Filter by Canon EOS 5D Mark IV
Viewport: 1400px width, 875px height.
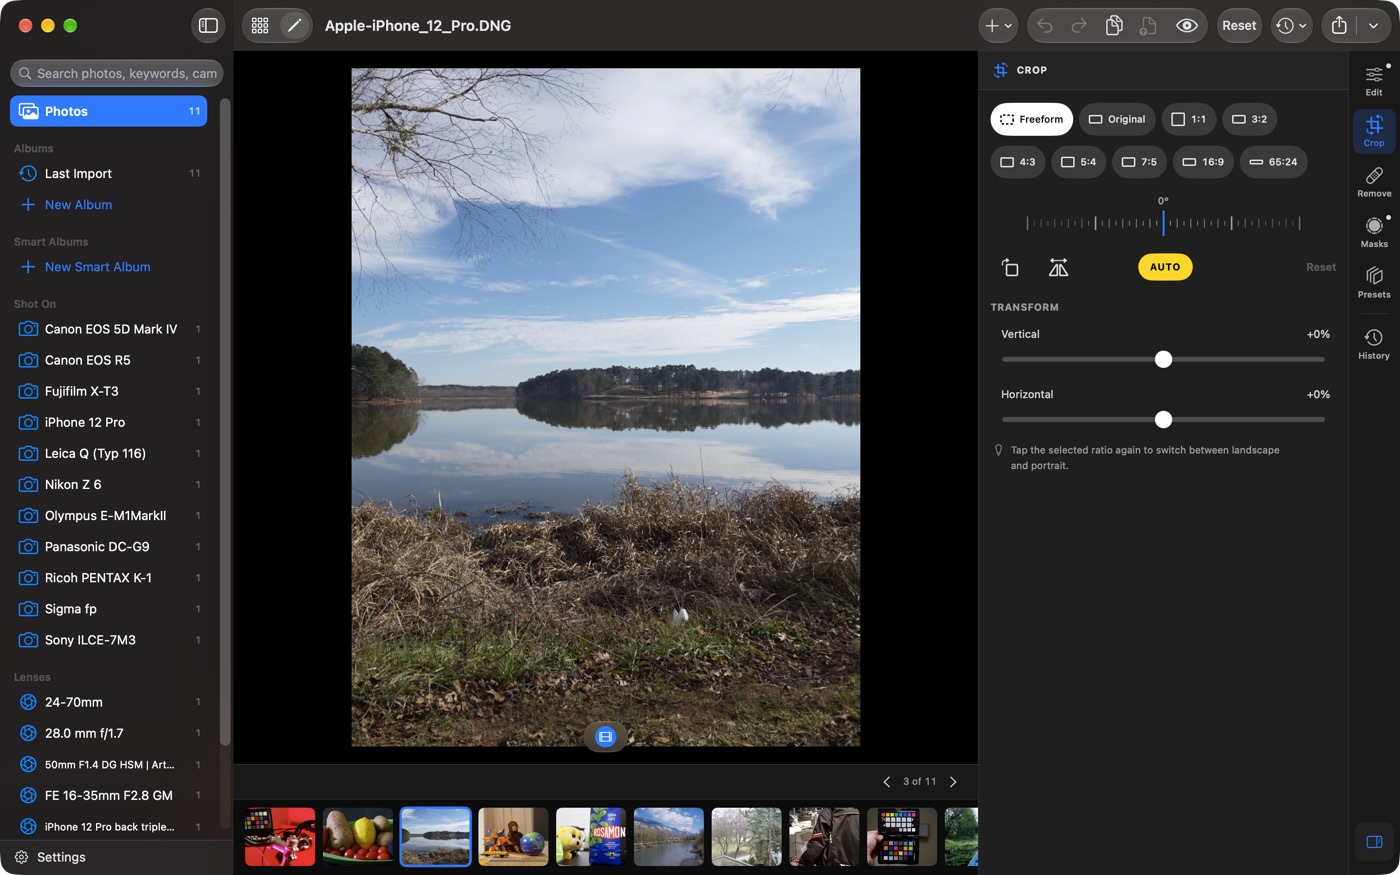click(x=109, y=329)
